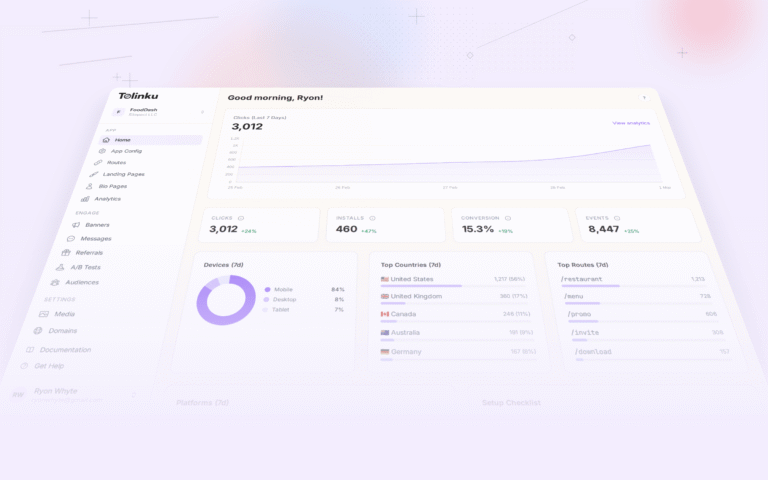This screenshot has height=480, width=768.
Task: Click the Top Countries (7d) heading
Action: point(411,265)
